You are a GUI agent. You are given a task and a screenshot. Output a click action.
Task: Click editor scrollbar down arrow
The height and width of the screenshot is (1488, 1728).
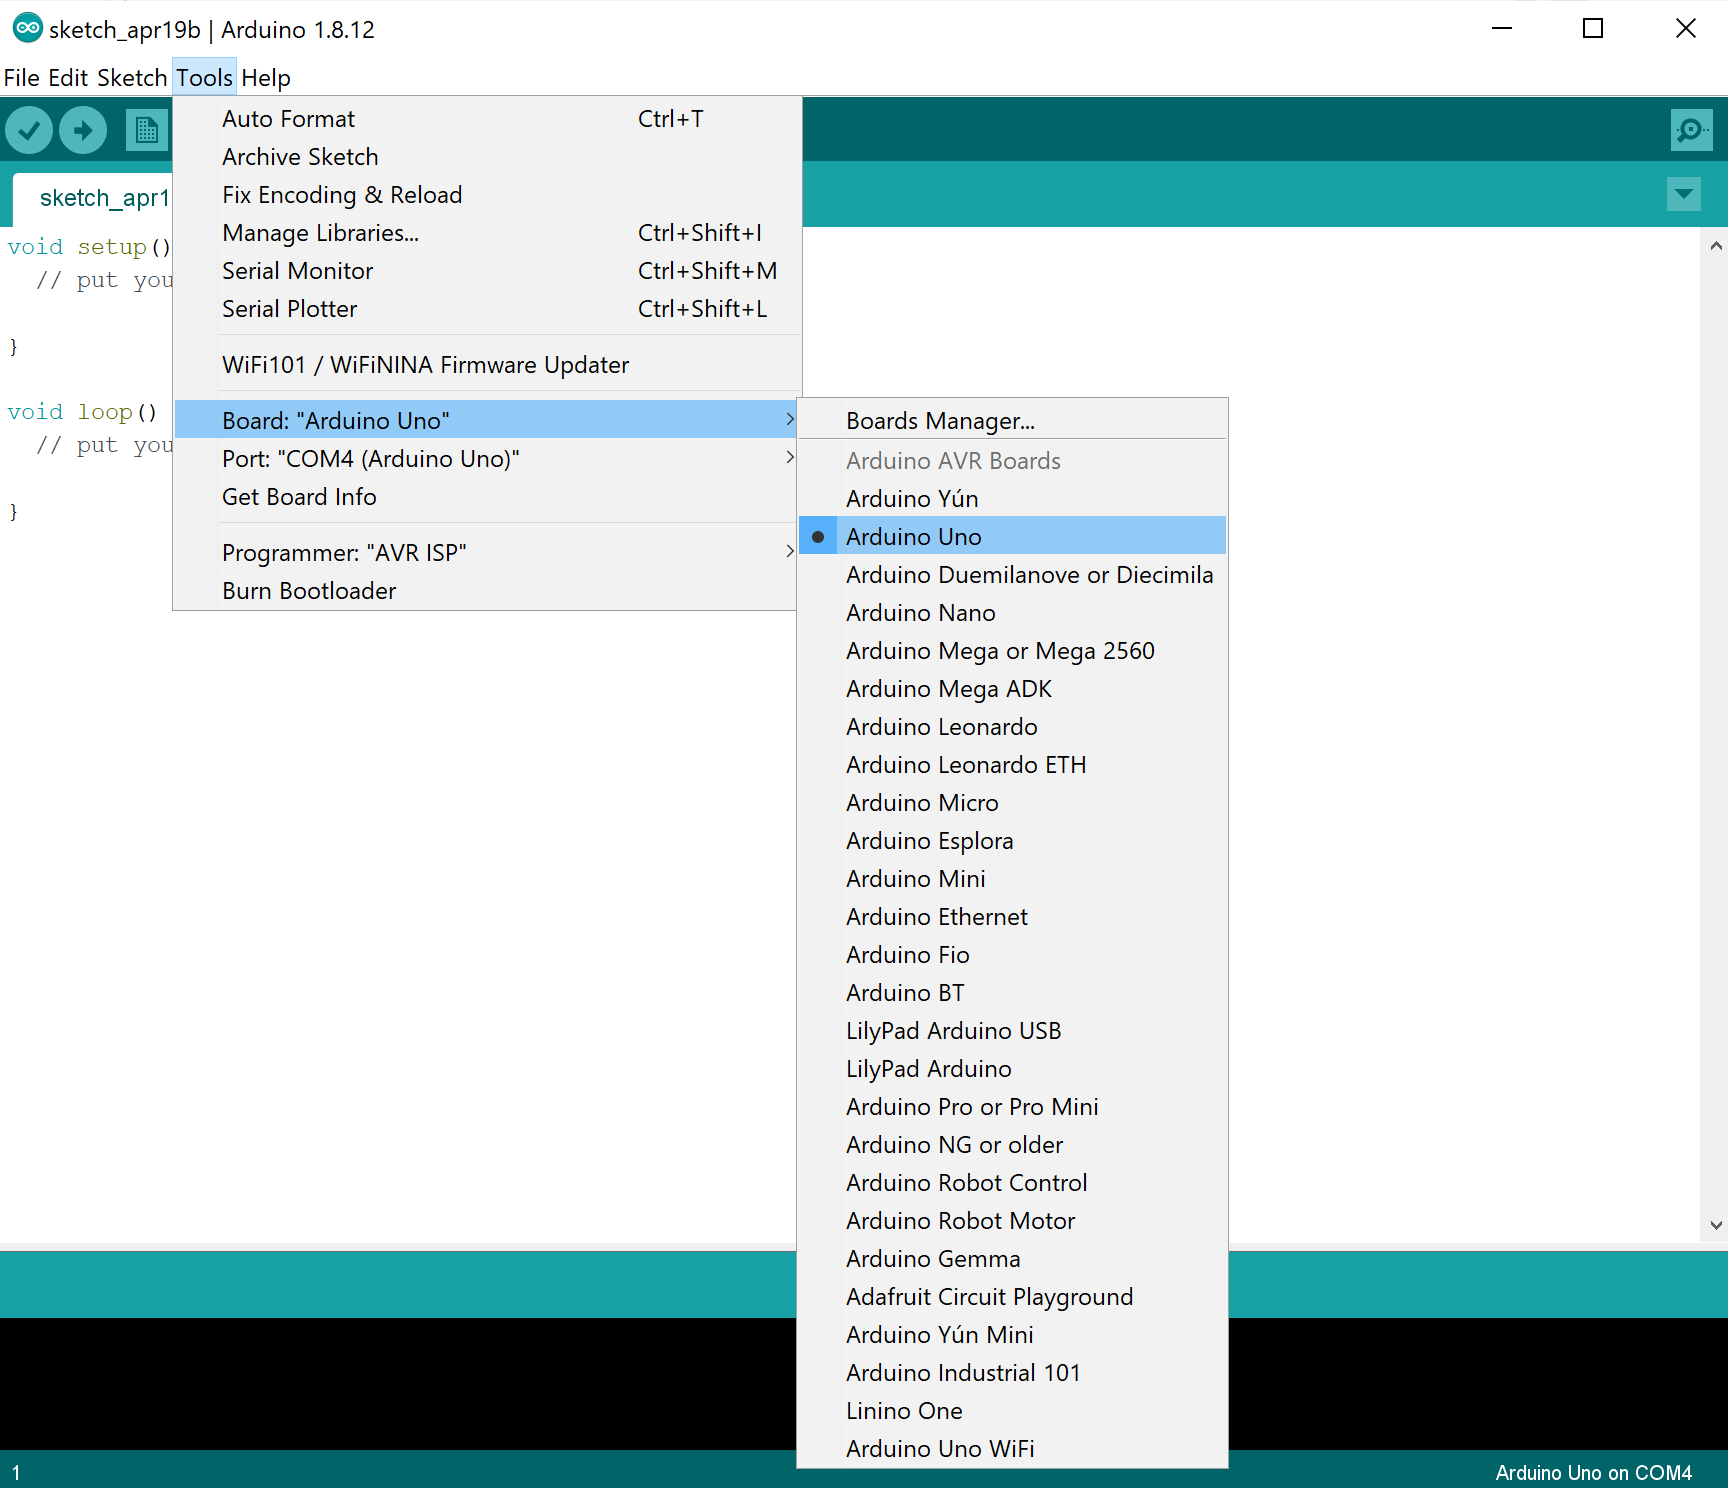(1716, 1225)
